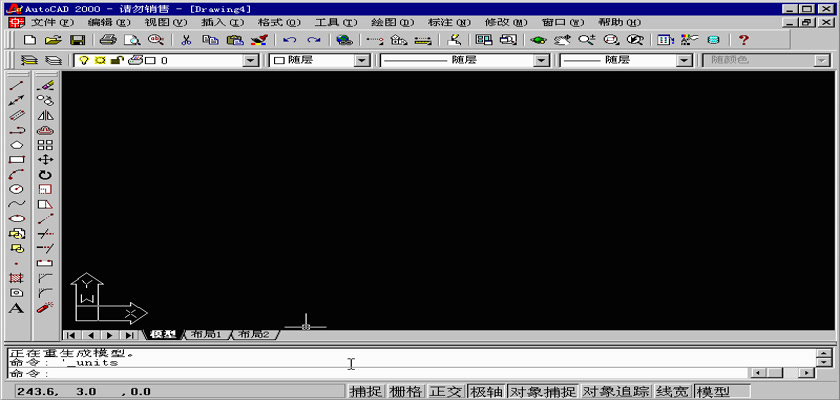Select the Polygon draw tool

tap(17, 145)
